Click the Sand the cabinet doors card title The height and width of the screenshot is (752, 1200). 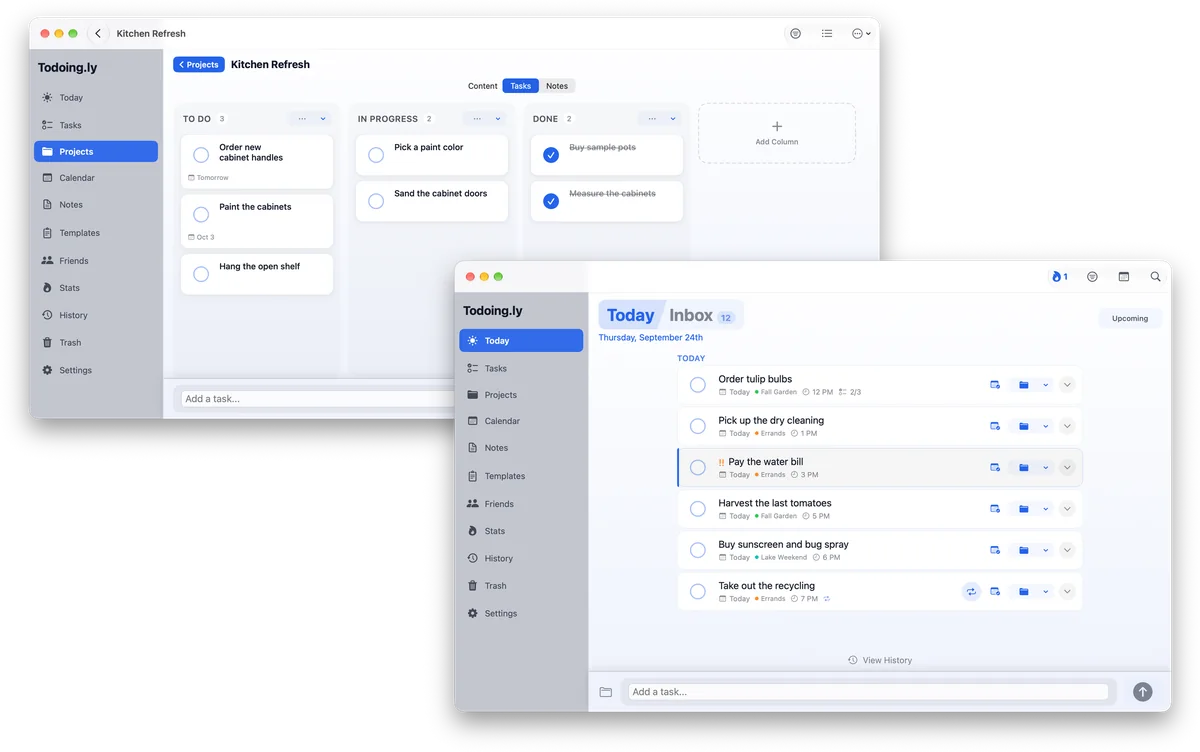[441, 194]
